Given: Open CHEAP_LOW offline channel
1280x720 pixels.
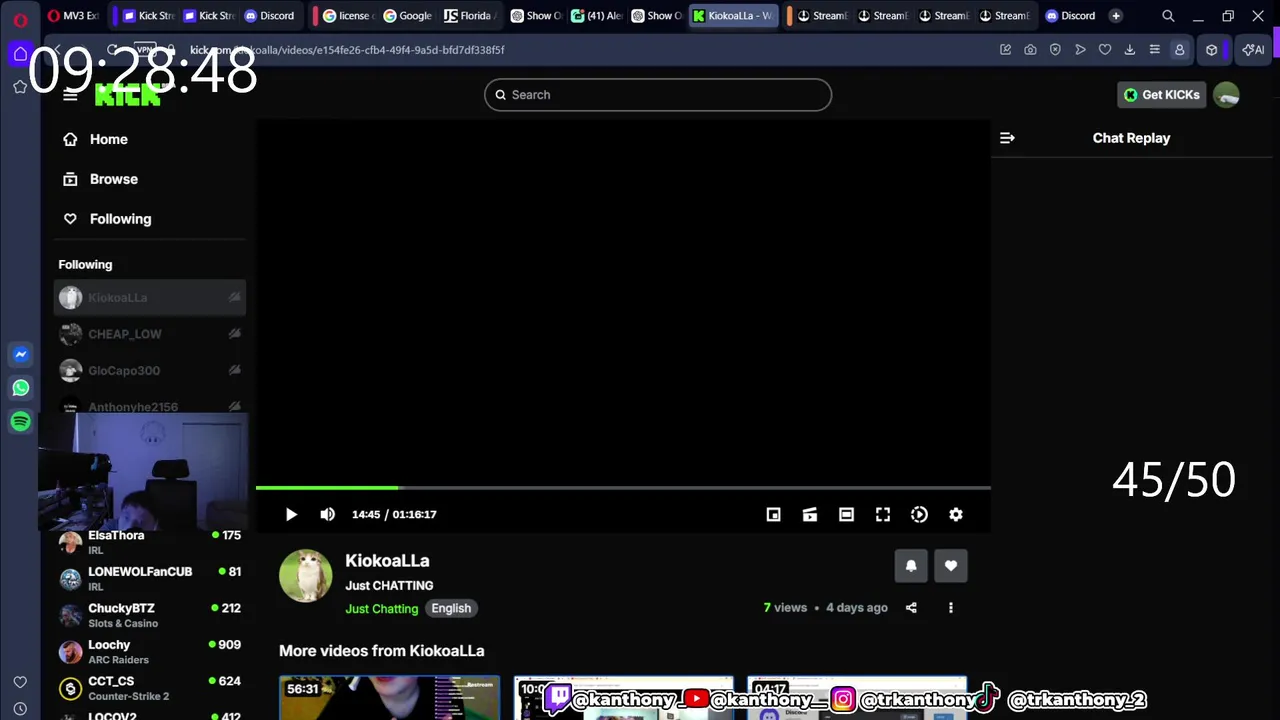Looking at the screenshot, I should (150, 334).
